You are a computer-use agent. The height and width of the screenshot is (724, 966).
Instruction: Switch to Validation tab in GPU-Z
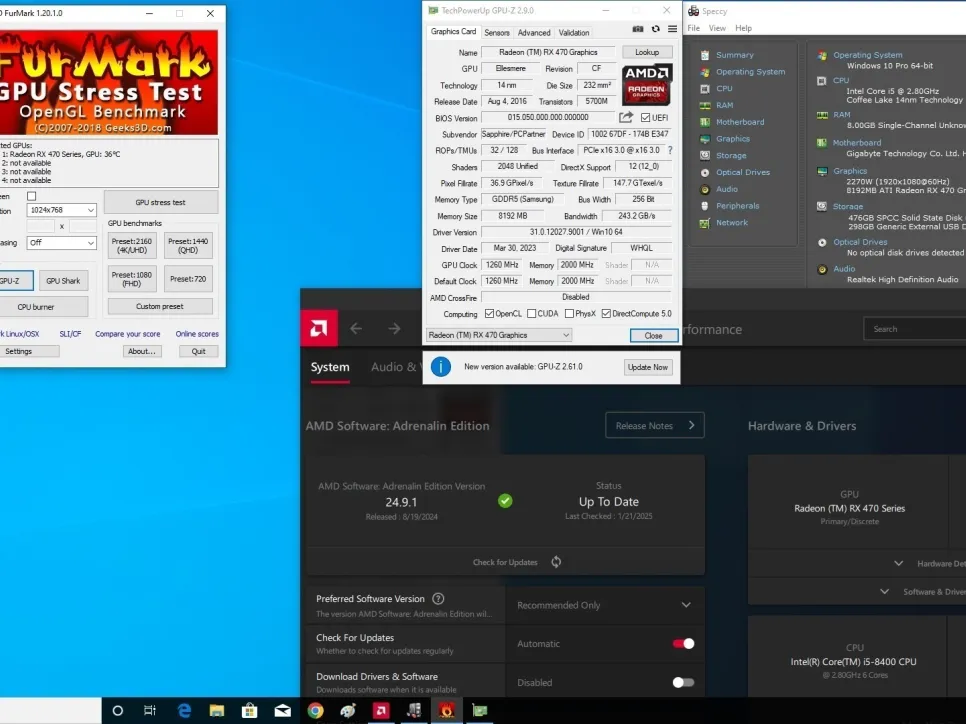(x=574, y=33)
